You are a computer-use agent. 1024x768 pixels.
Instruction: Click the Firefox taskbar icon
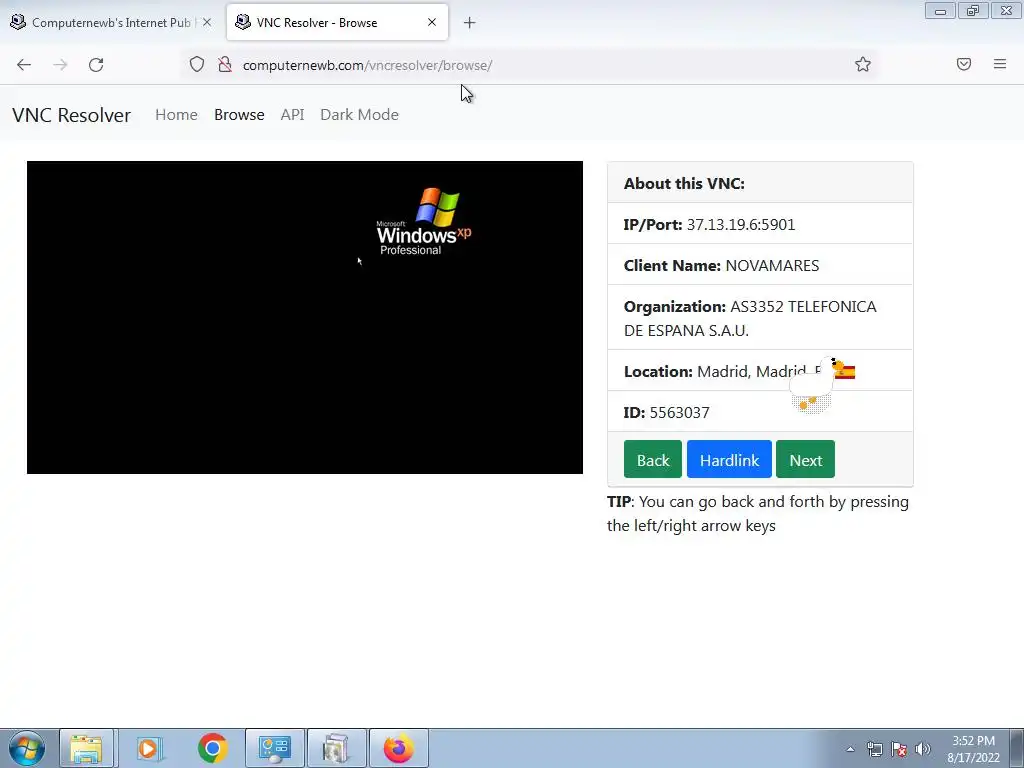pyautogui.click(x=398, y=748)
